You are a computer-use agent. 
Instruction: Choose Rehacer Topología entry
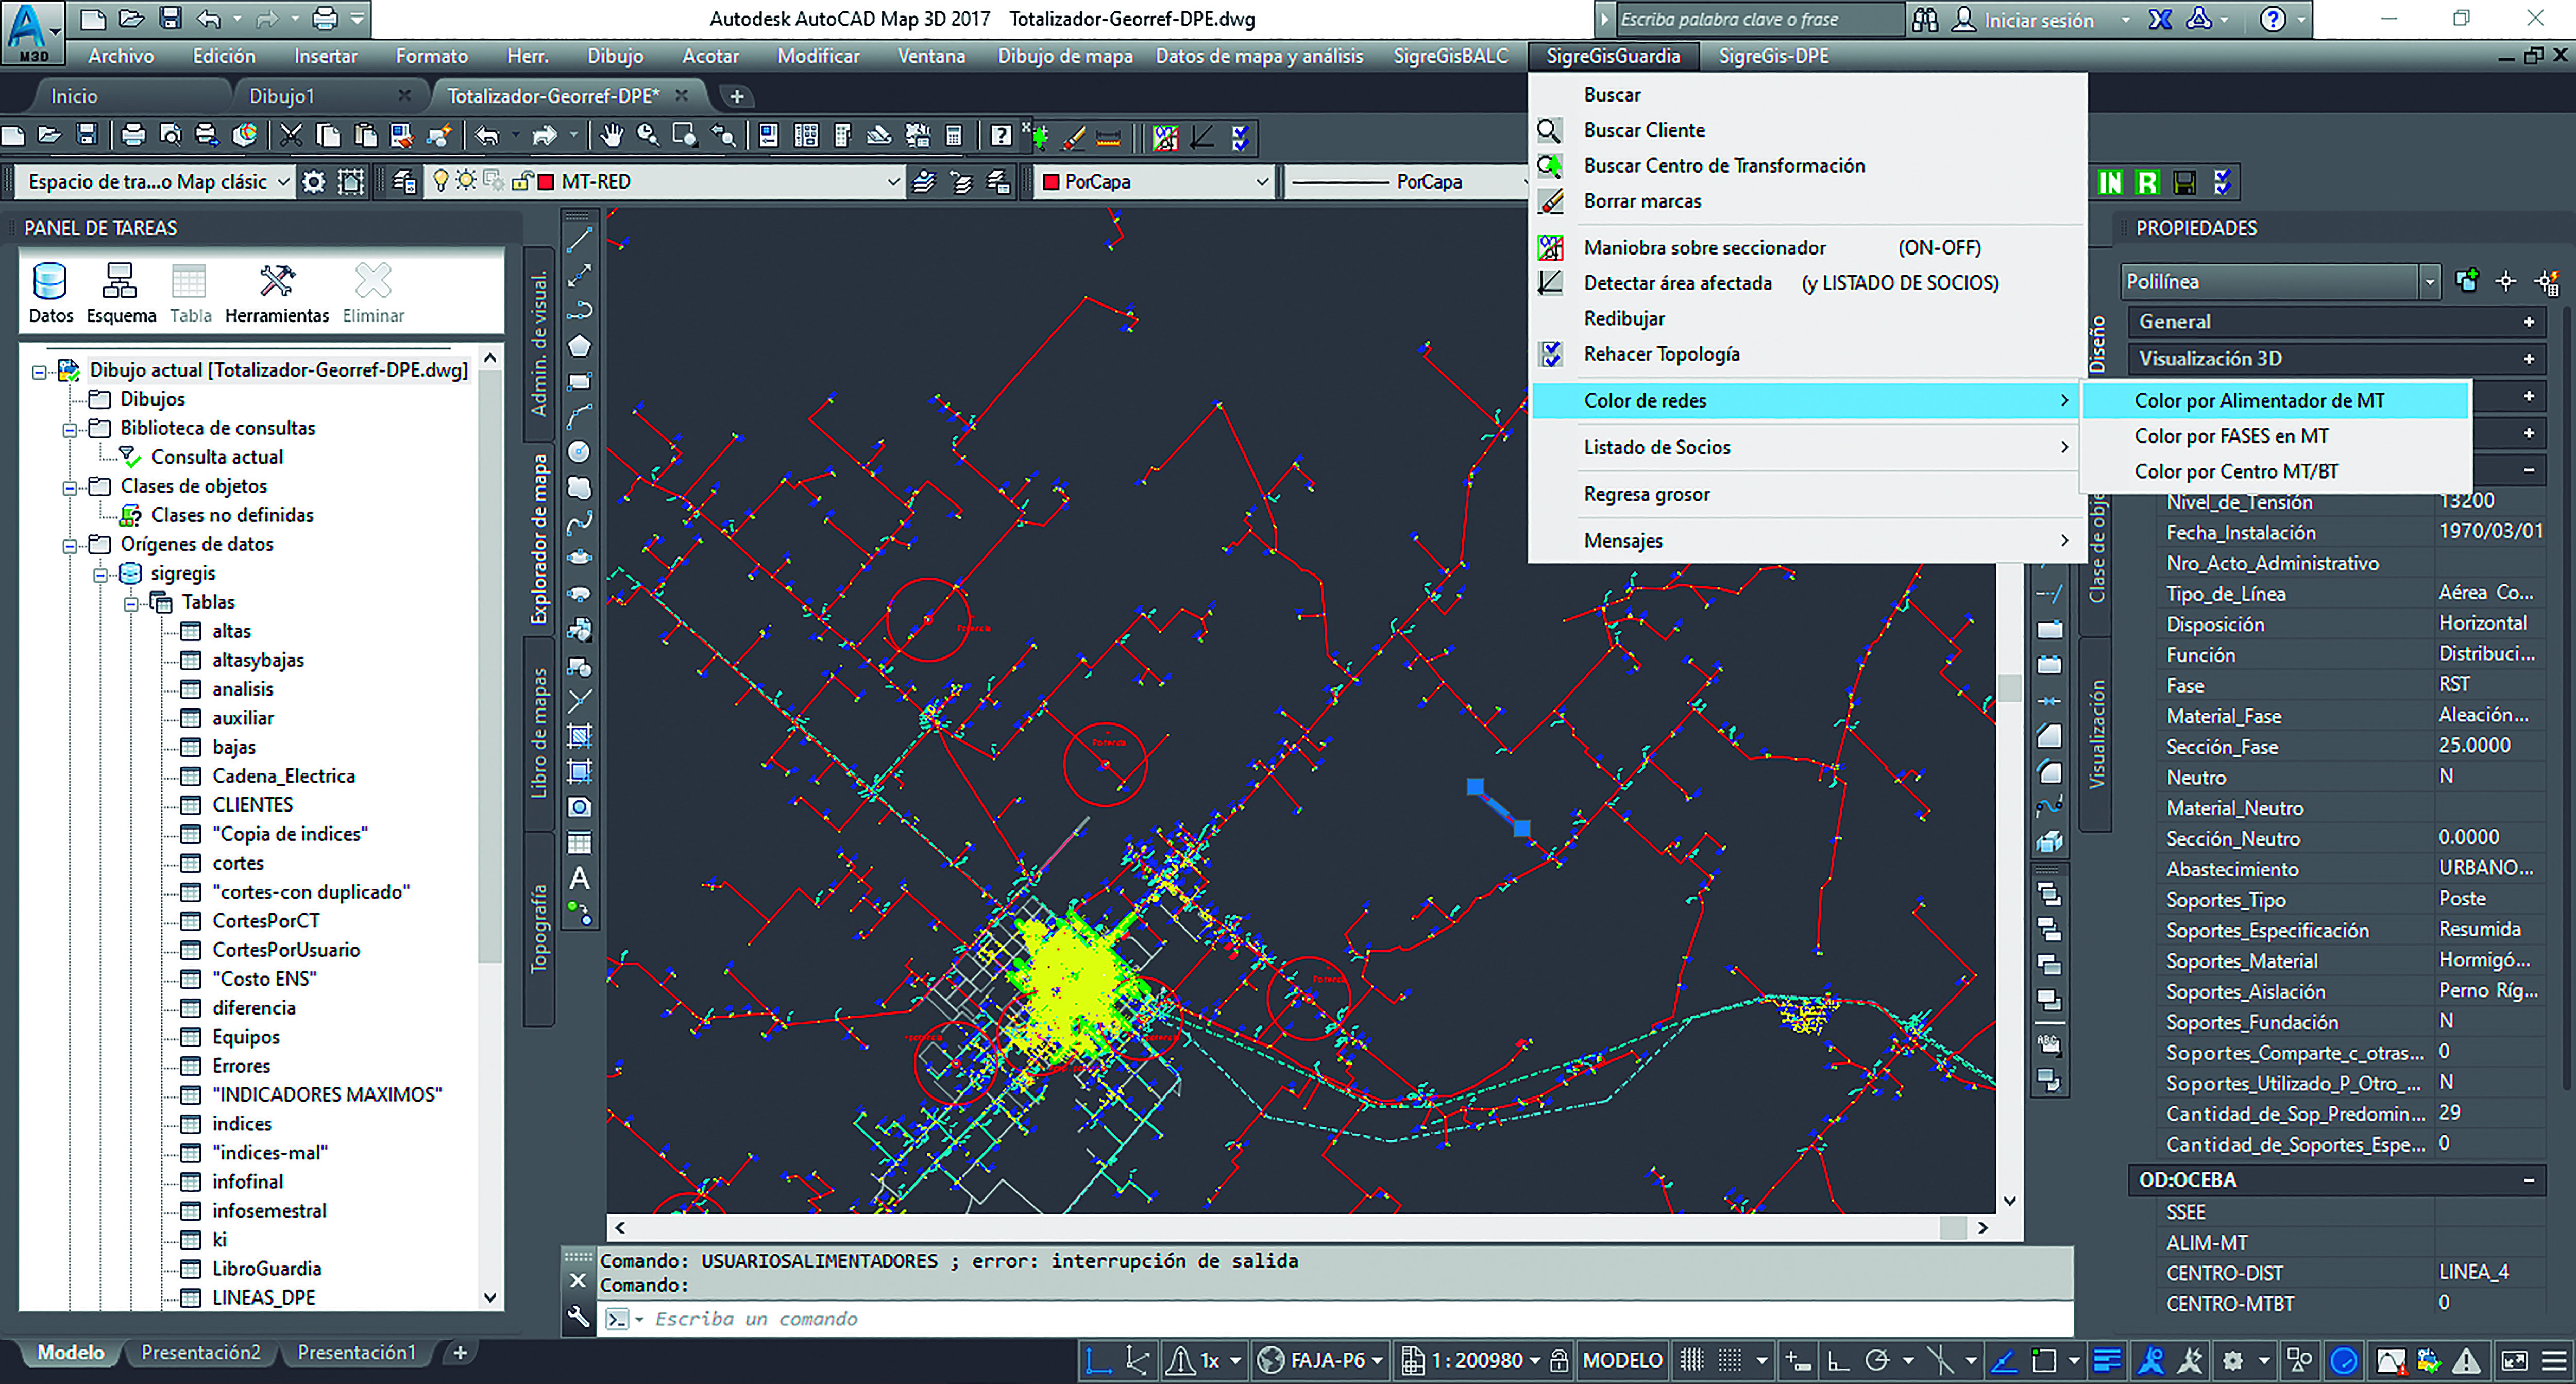tap(1806, 354)
